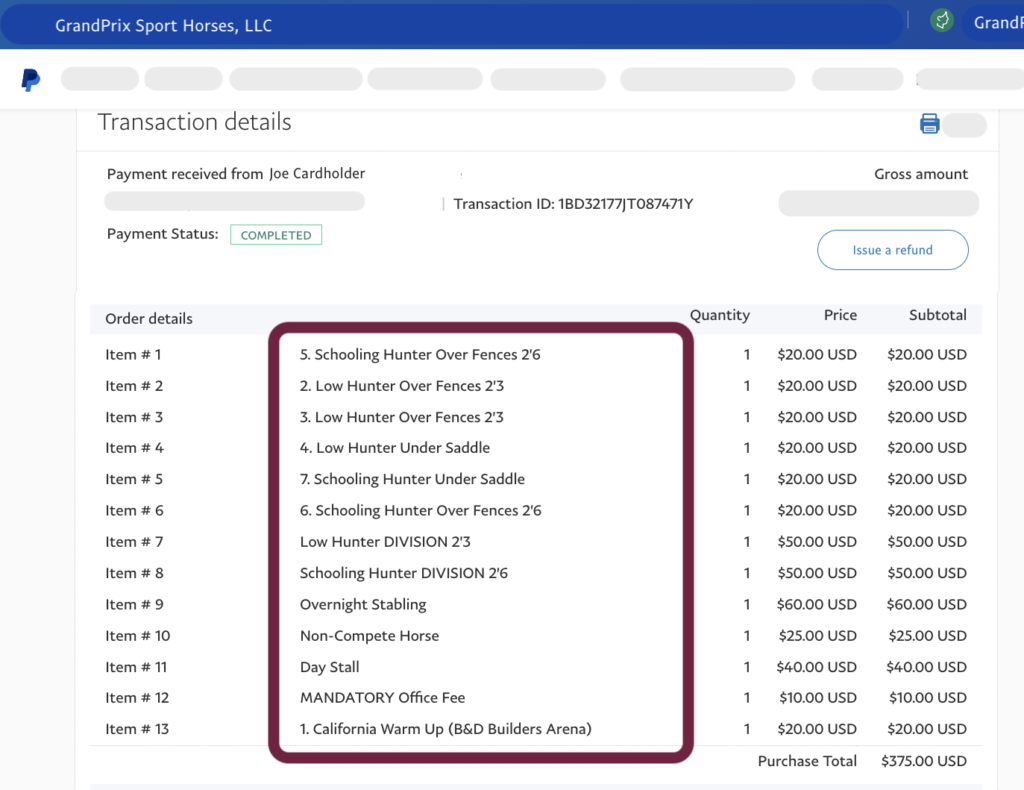Click the Payment Status label

163,234
